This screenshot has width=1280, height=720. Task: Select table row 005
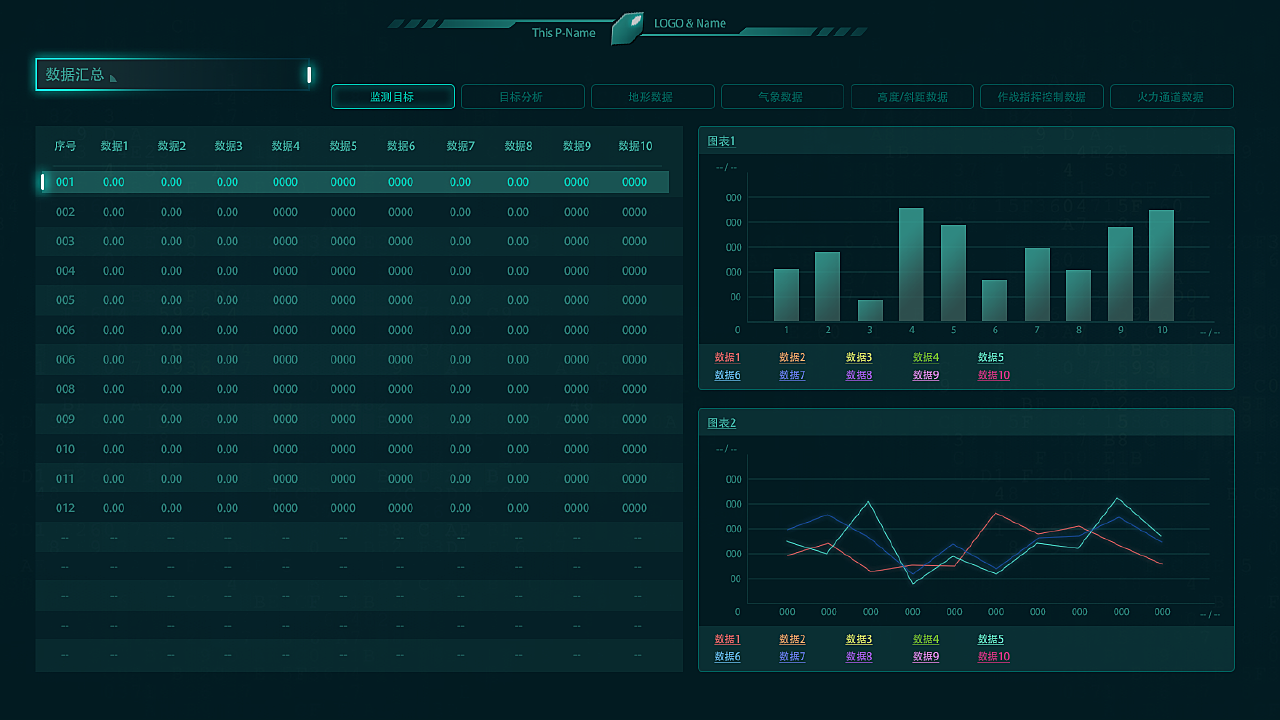click(x=359, y=300)
